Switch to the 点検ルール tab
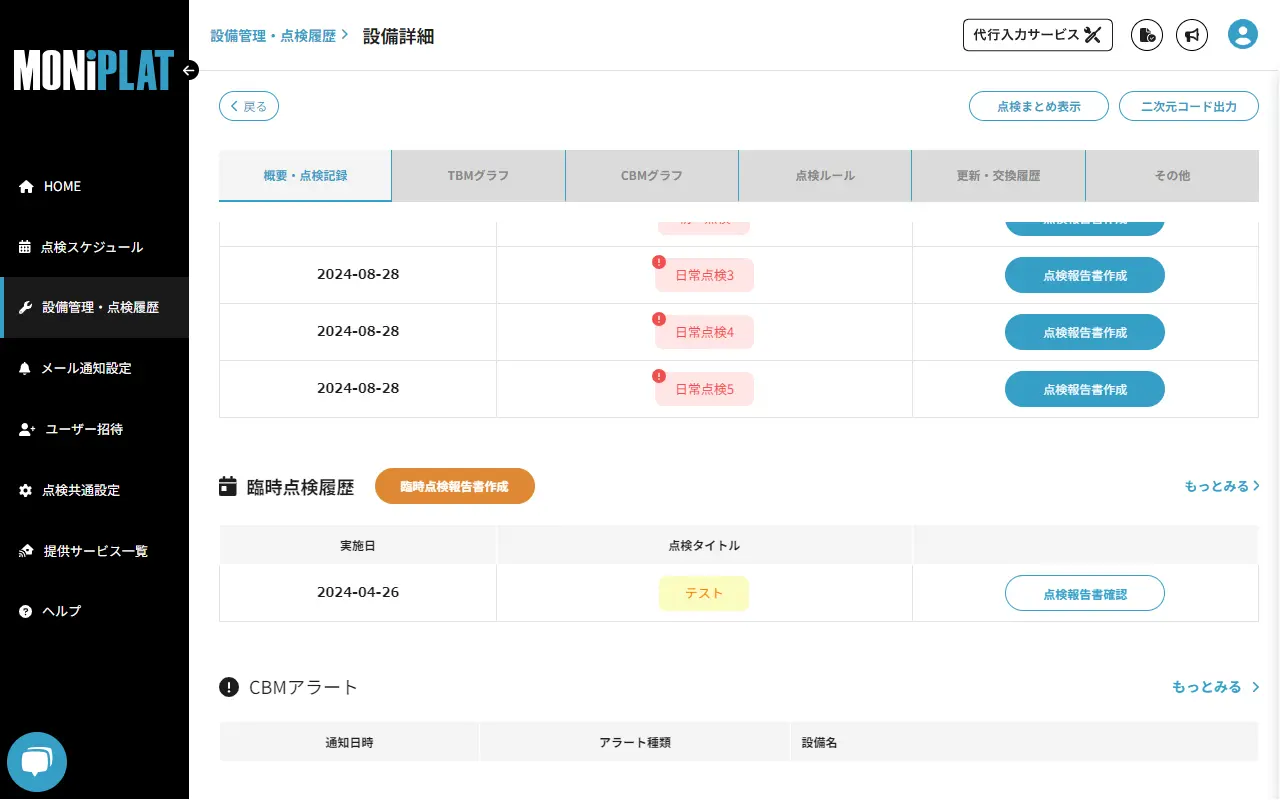 pos(825,175)
